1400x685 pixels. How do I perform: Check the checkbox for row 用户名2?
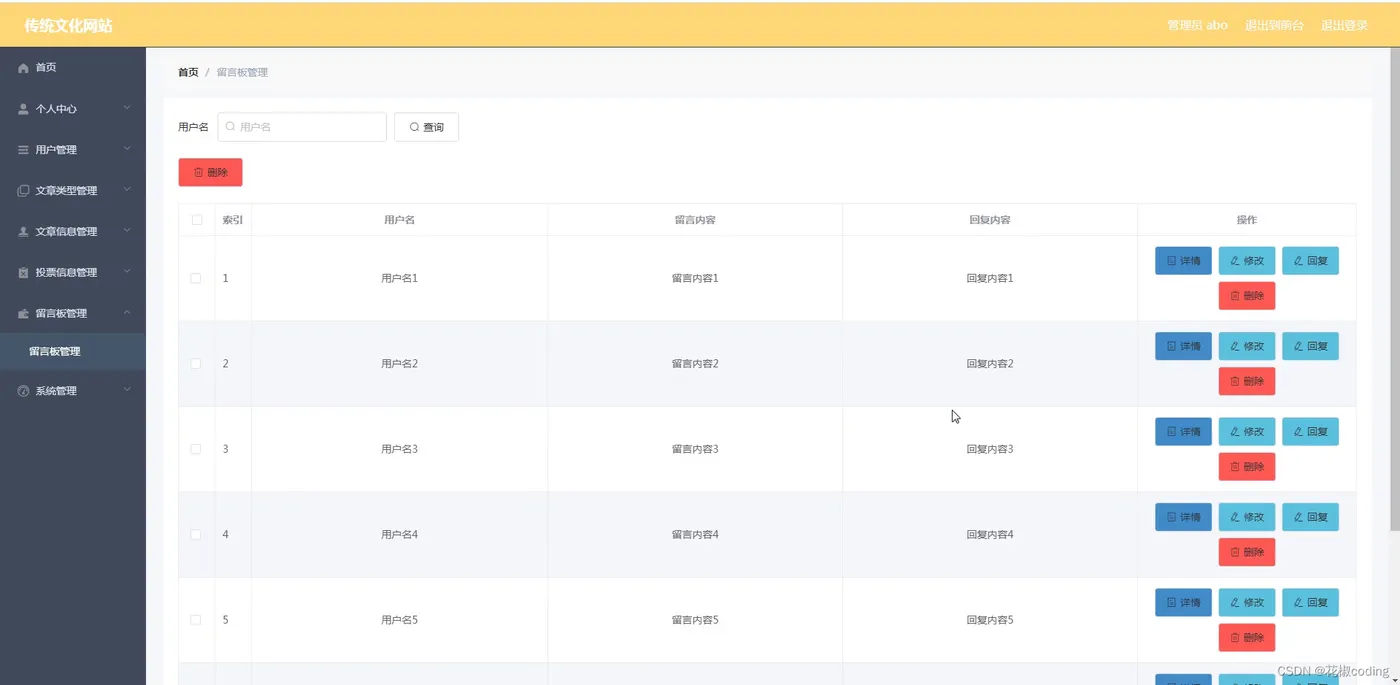coord(196,364)
